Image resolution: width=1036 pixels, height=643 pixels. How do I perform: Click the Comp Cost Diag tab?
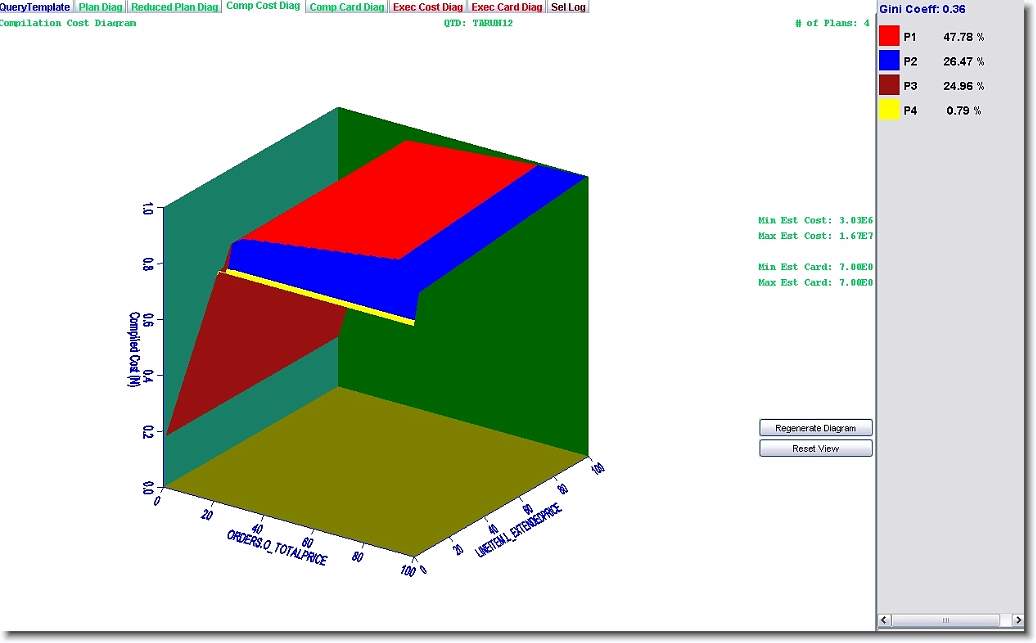263,6
